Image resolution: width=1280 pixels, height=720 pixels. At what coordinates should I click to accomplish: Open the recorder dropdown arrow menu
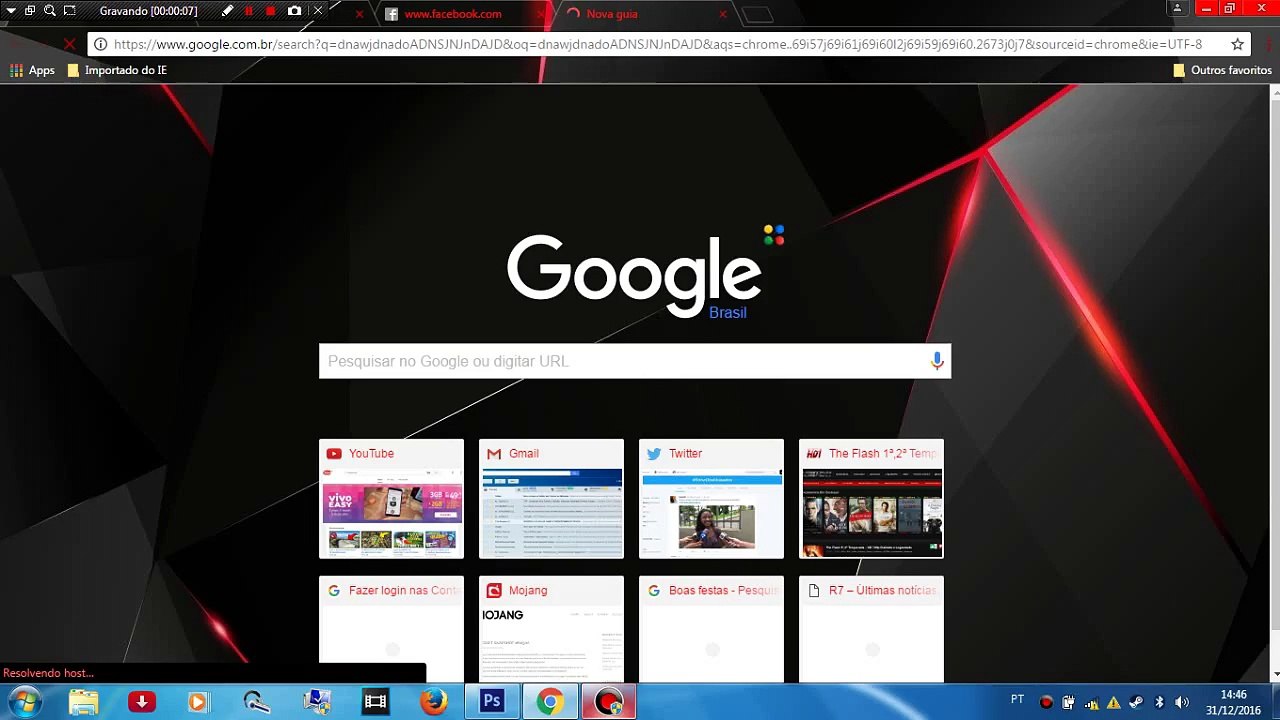pos(11,11)
